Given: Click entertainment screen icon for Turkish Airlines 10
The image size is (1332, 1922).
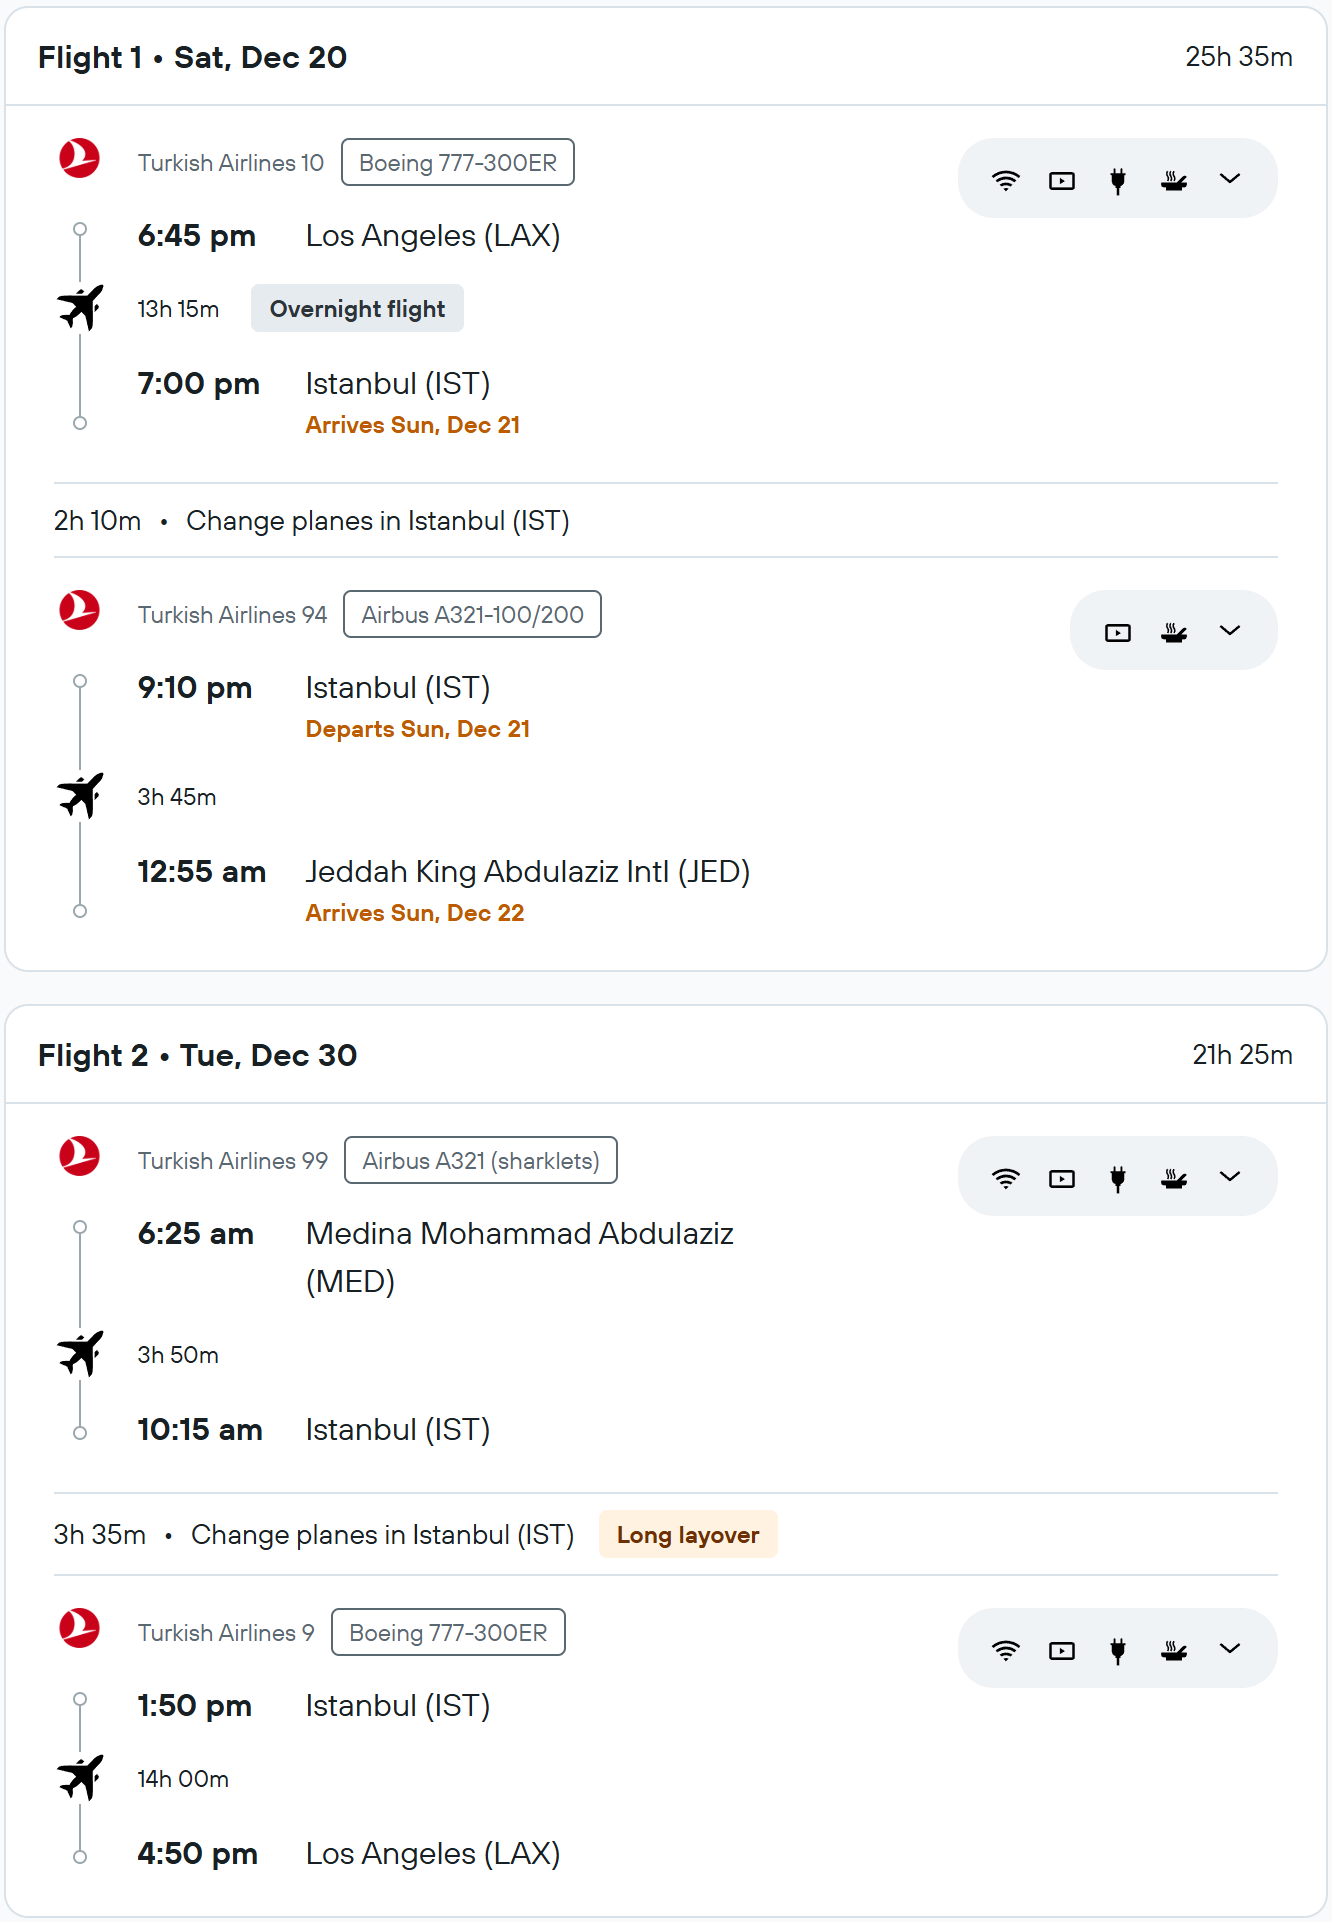Looking at the screenshot, I should coord(1061,180).
